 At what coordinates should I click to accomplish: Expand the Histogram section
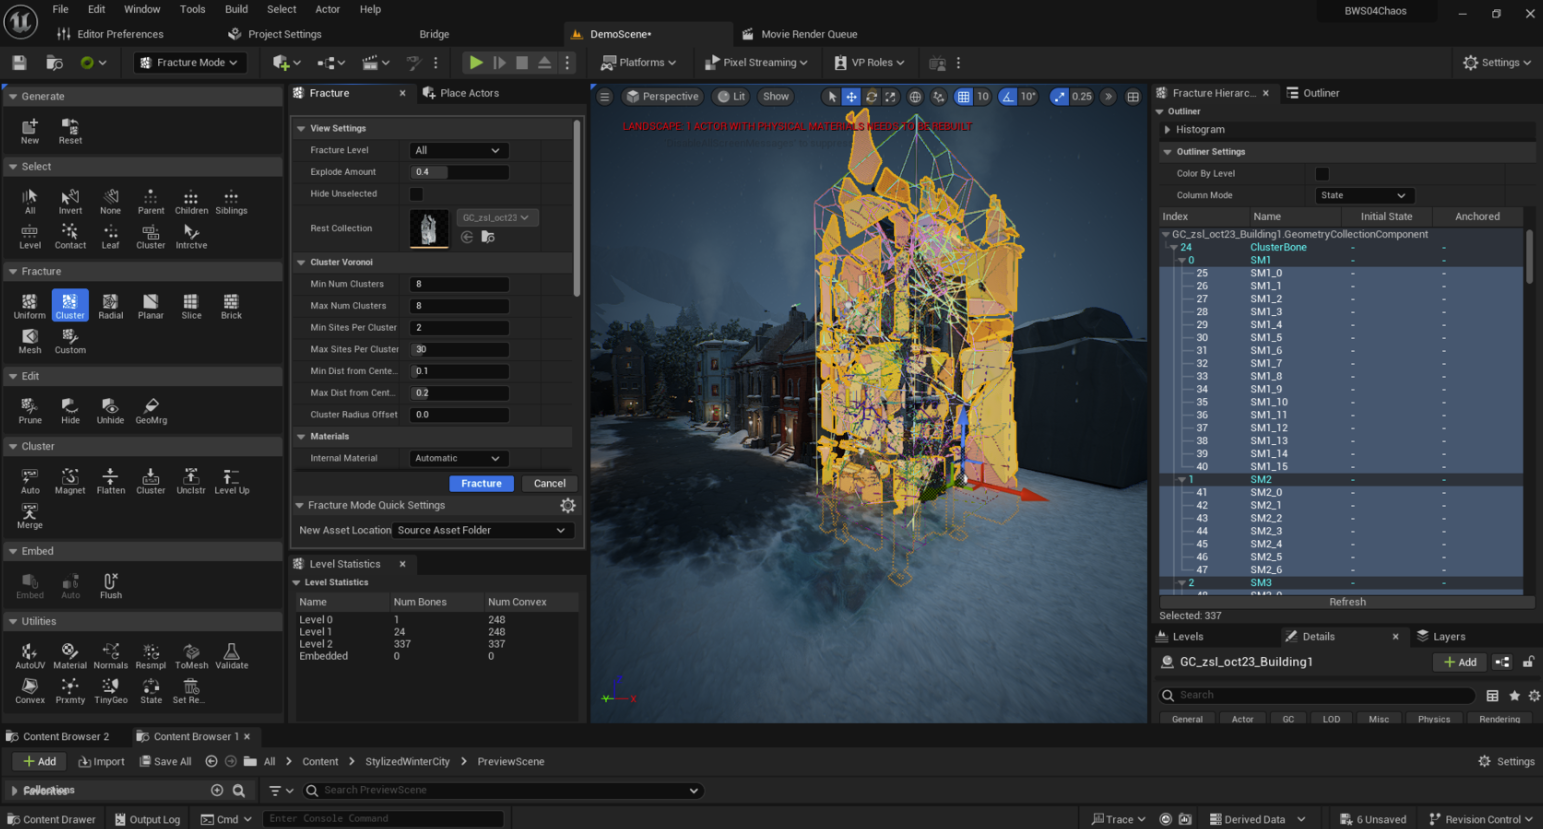pos(1200,130)
